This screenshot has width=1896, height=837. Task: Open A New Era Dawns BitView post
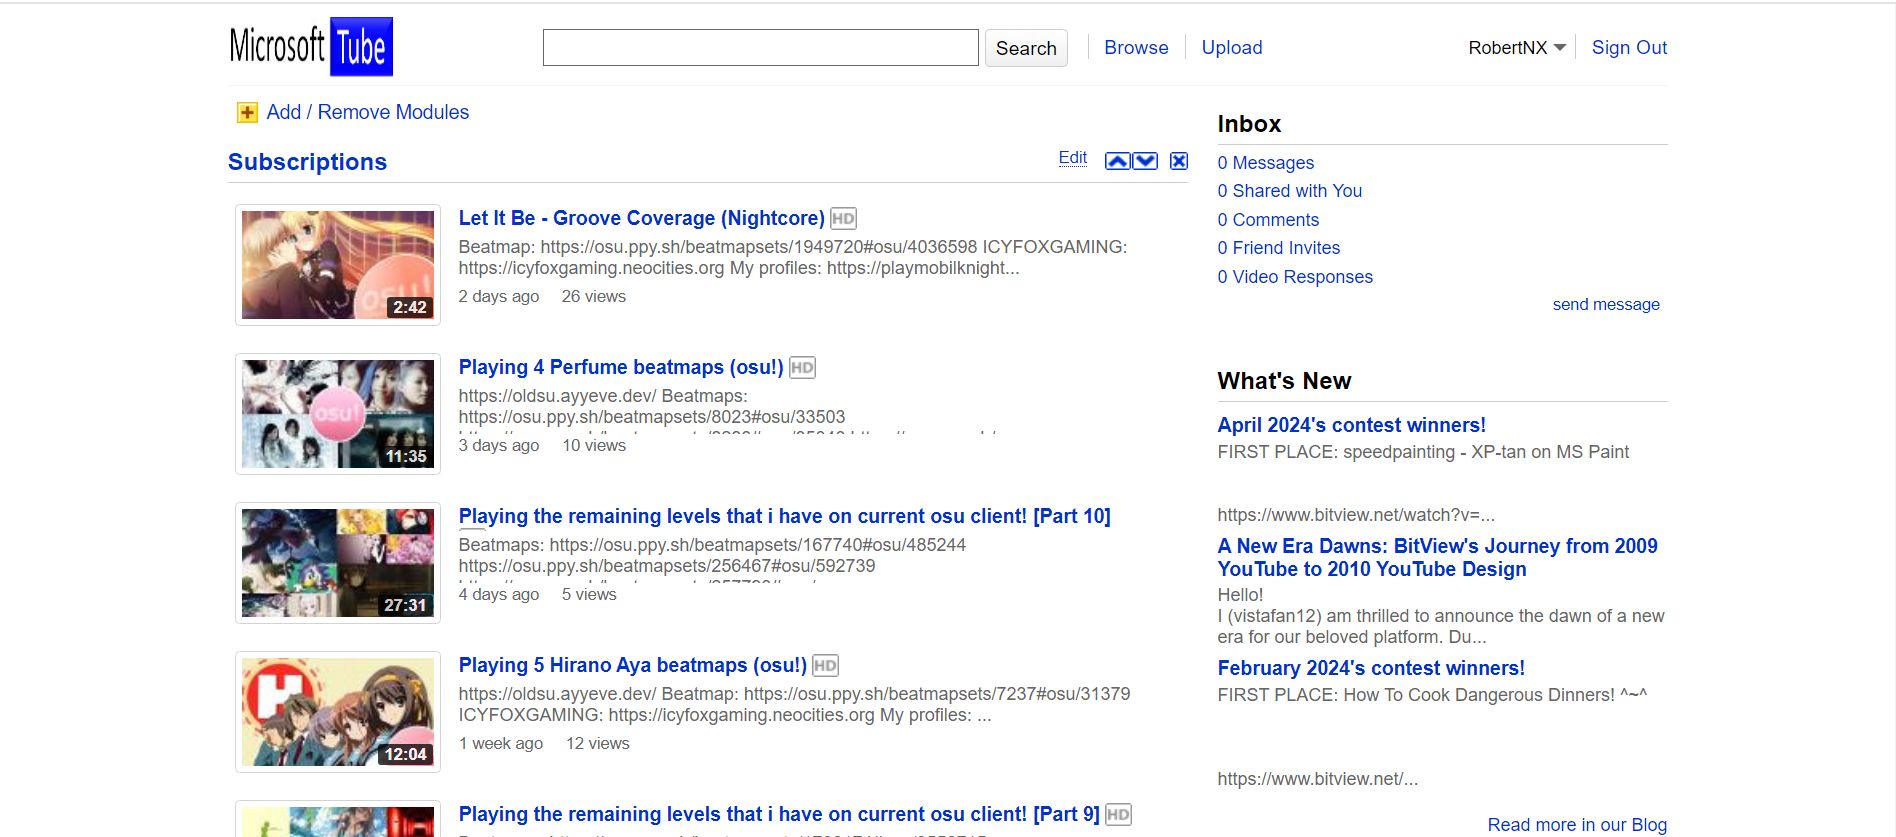point(1437,557)
